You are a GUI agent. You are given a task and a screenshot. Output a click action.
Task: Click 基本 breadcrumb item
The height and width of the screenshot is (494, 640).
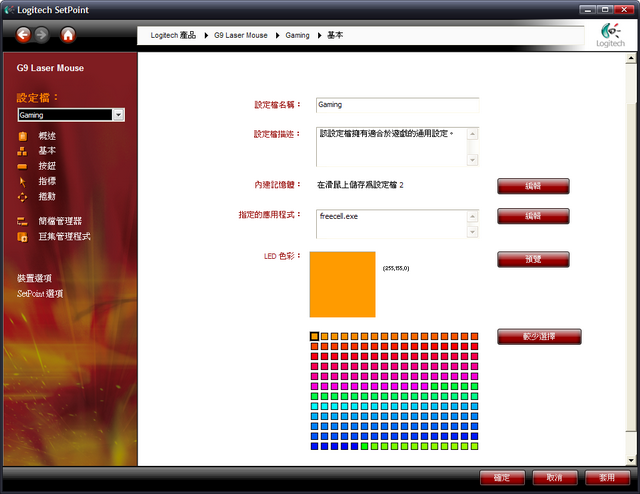coord(335,36)
